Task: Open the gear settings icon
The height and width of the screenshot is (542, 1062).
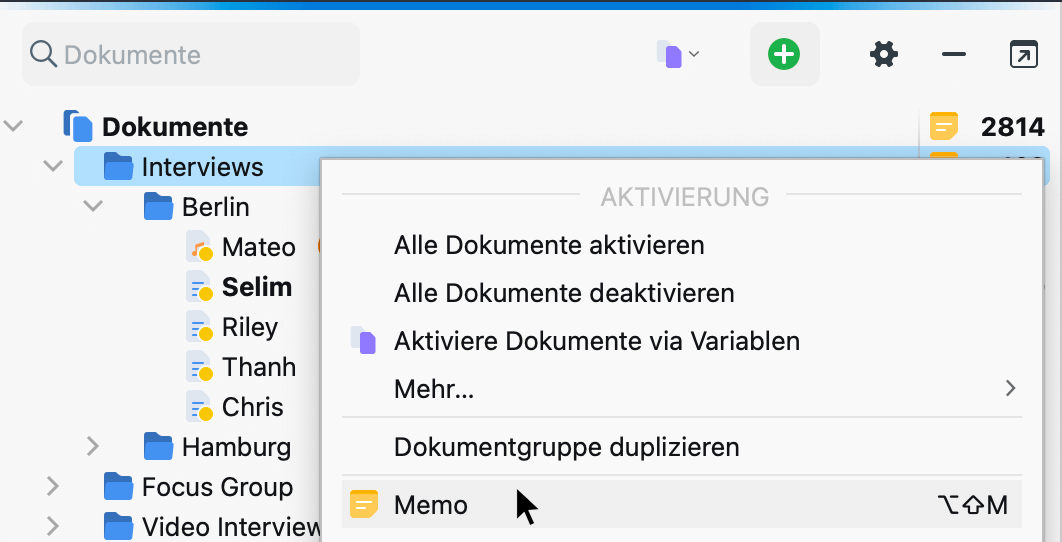Action: click(884, 54)
